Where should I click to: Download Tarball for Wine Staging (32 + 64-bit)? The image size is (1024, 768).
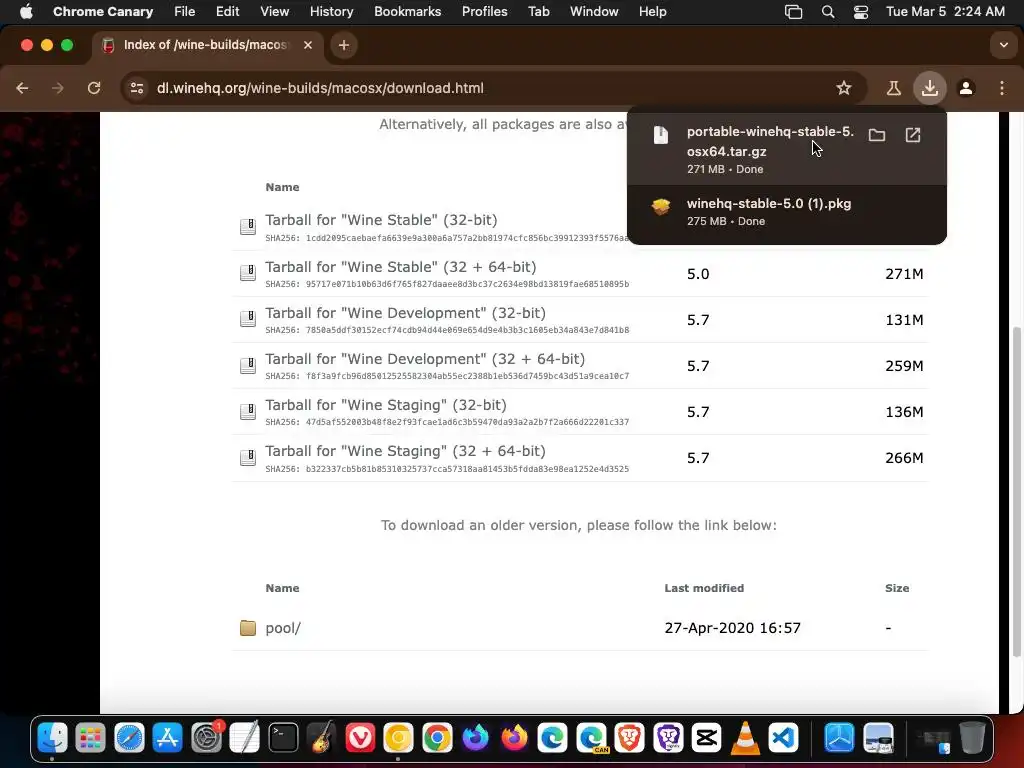click(x=405, y=451)
